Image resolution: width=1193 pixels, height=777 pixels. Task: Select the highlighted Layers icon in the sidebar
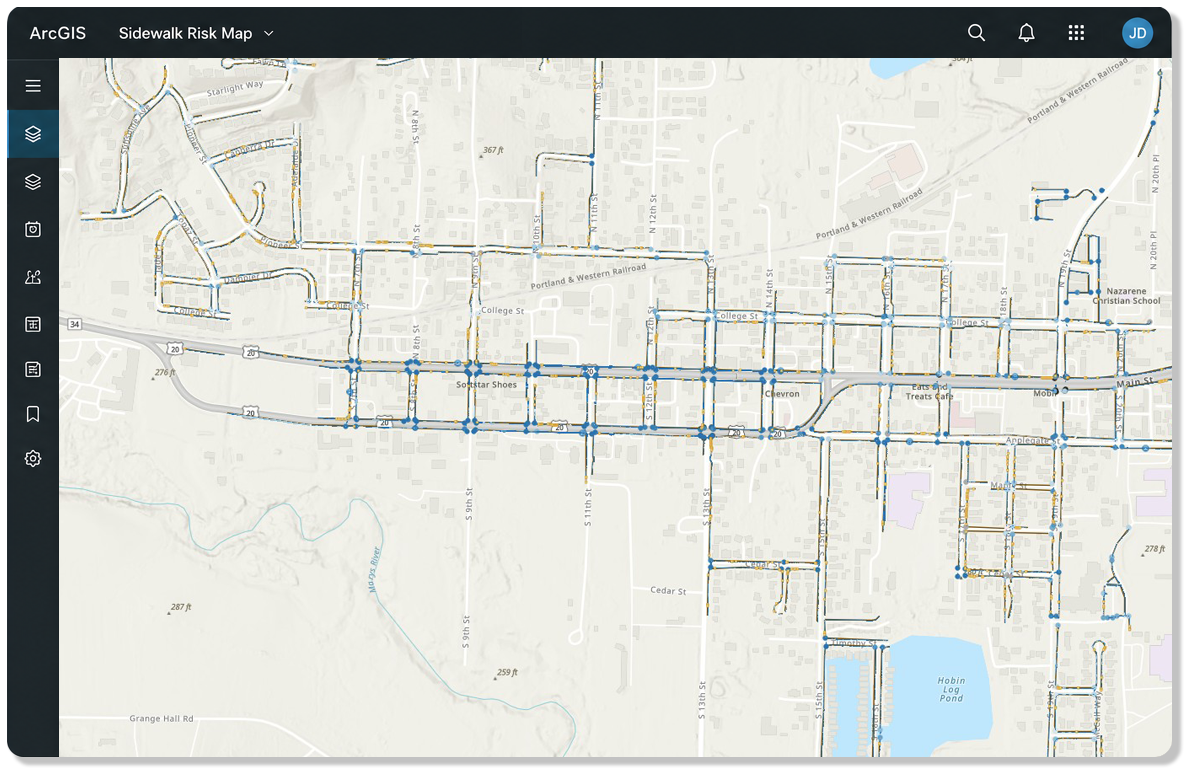pos(33,134)
